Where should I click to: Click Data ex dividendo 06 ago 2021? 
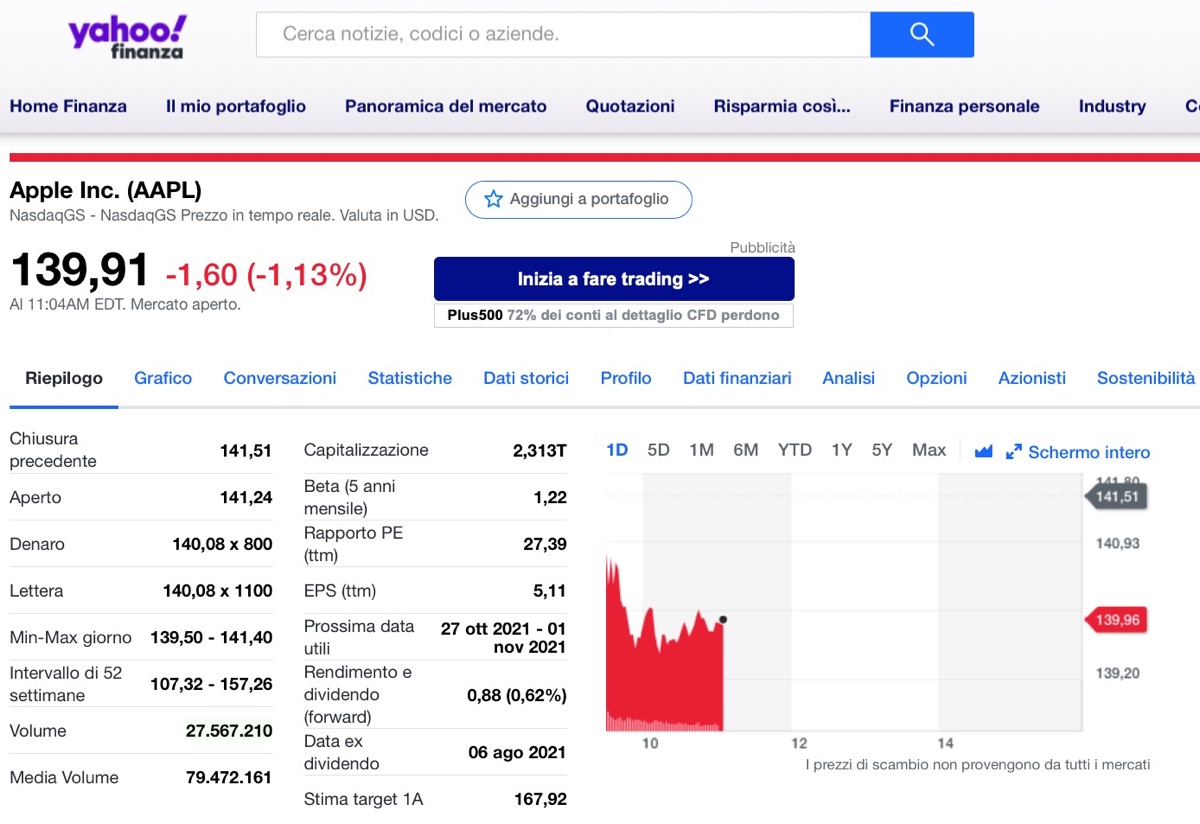[517, 752]
